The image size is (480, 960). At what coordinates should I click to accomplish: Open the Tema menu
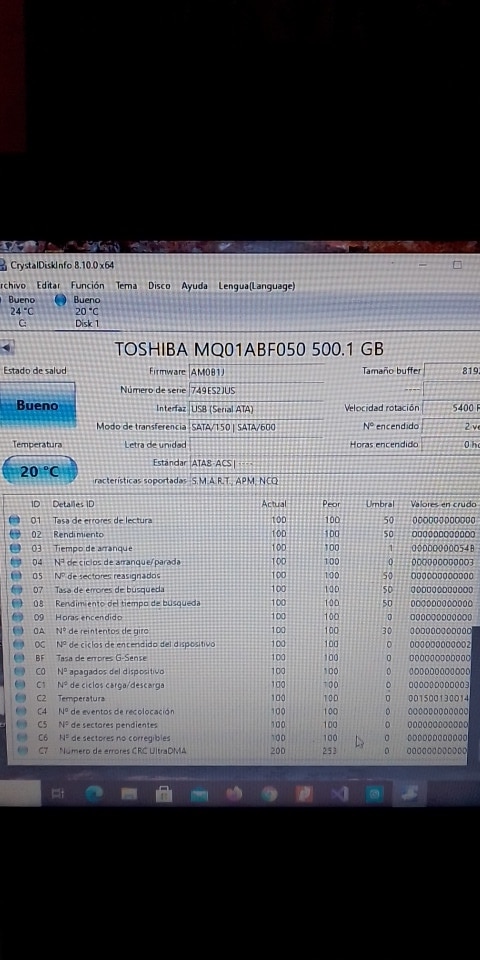(127, 285)
